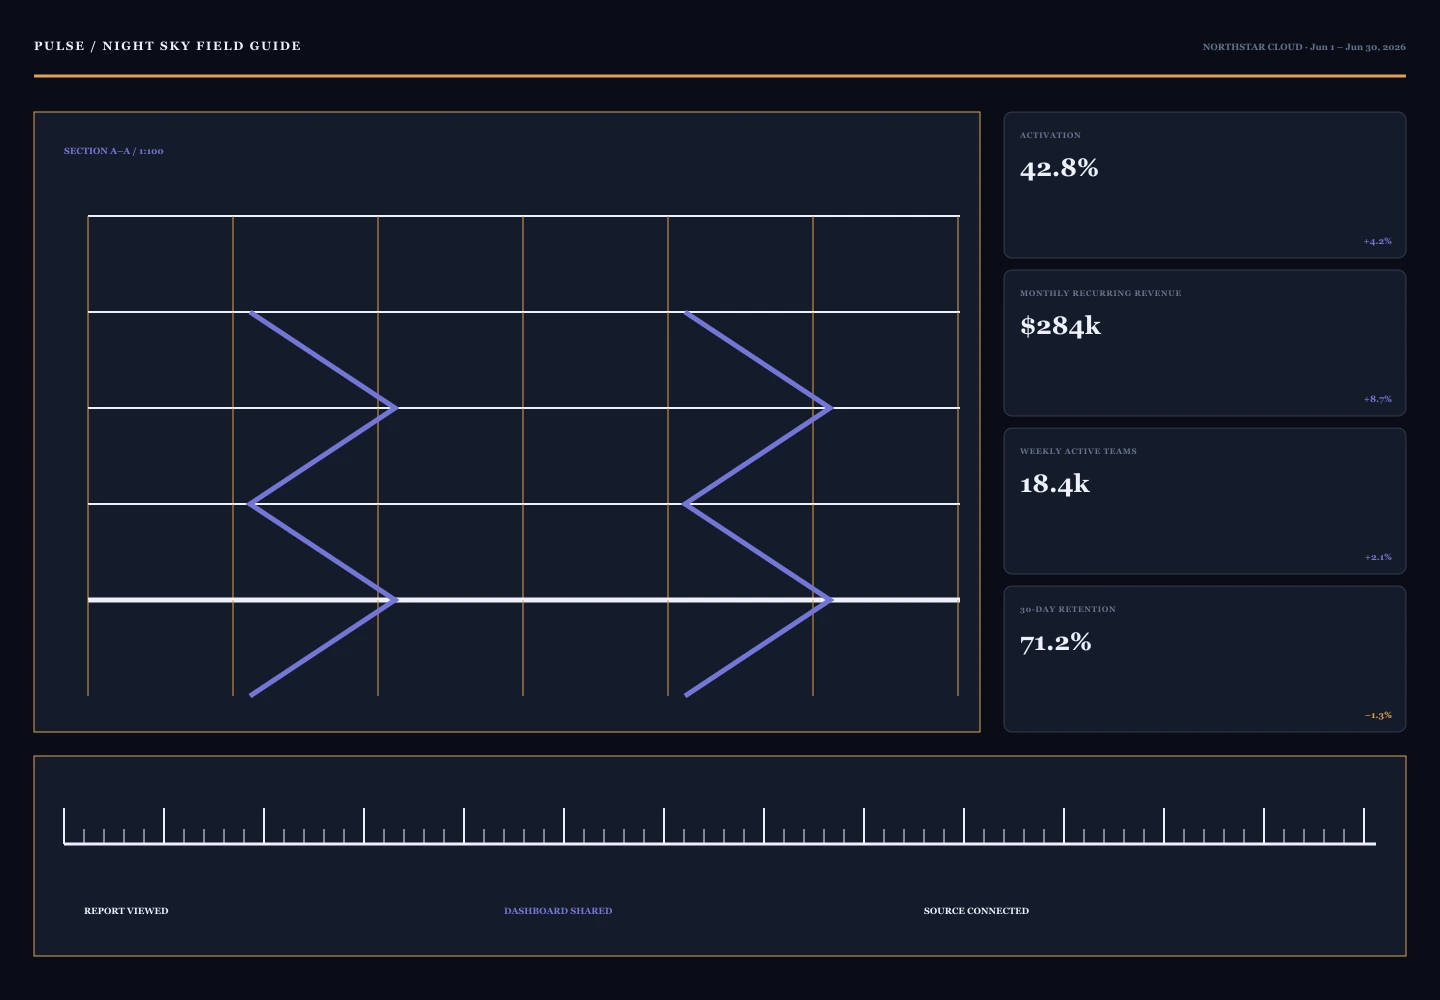This screenshot has width=1440, height=1000.
Task: Select the 30-Day Retention card
Action: 1205,659
